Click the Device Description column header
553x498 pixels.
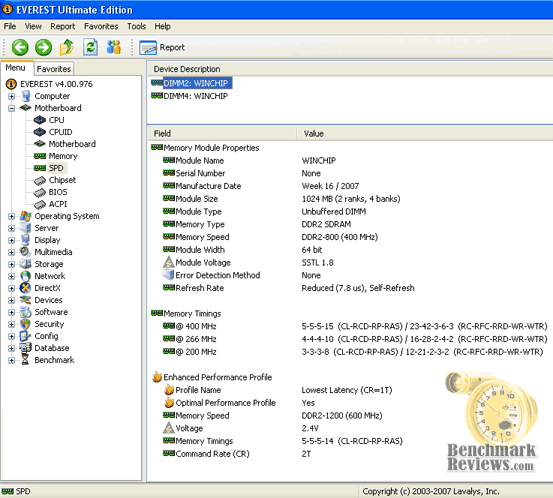click(350, 69)
